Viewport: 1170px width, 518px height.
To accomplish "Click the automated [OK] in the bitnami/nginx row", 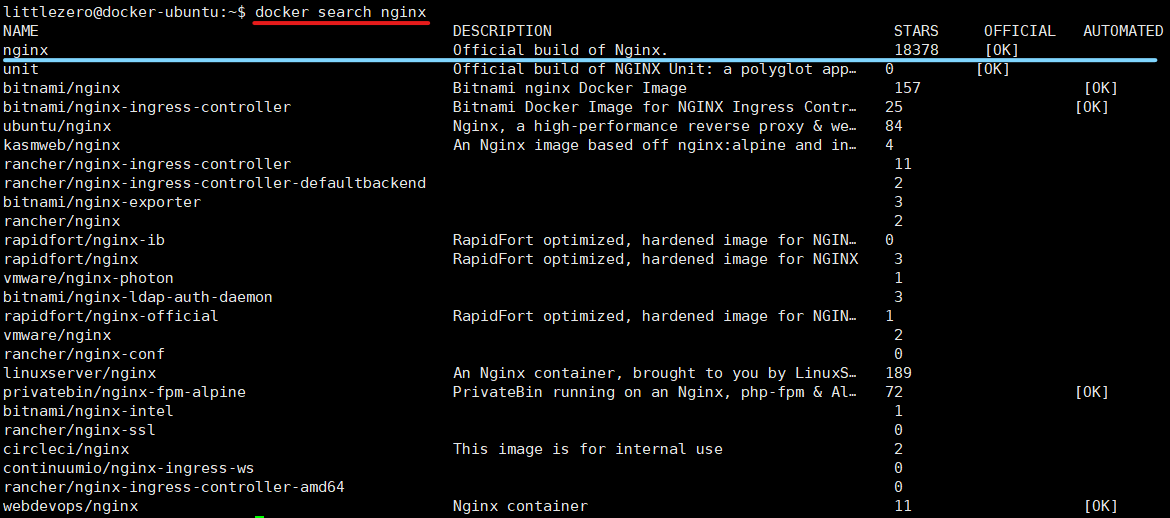I will [1101, 88].
